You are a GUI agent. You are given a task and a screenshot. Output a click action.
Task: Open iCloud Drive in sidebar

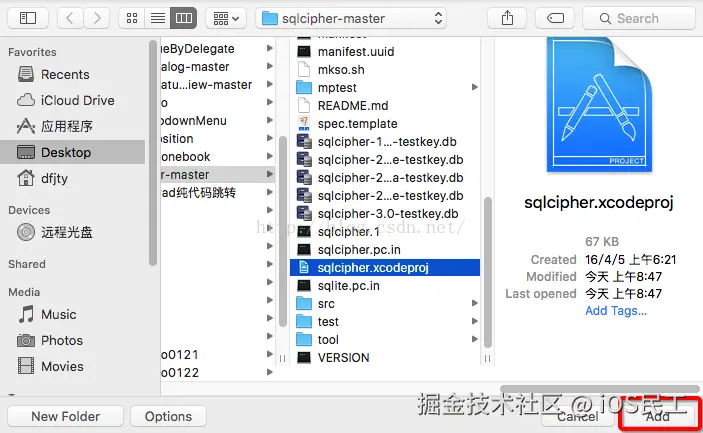[x=73, y=100]
